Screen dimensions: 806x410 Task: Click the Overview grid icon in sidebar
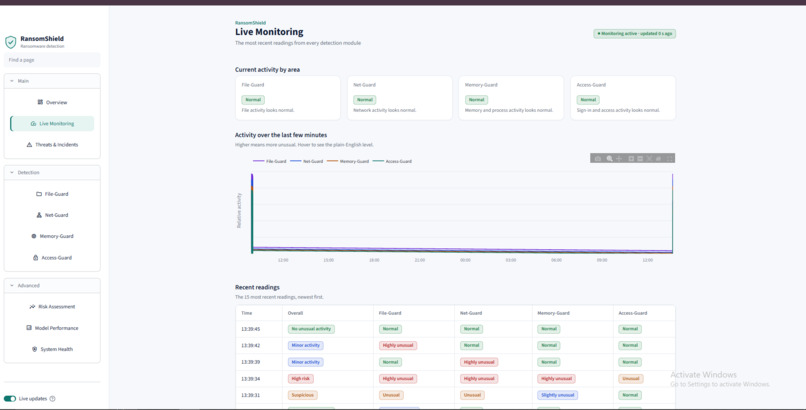coord(40,102)
